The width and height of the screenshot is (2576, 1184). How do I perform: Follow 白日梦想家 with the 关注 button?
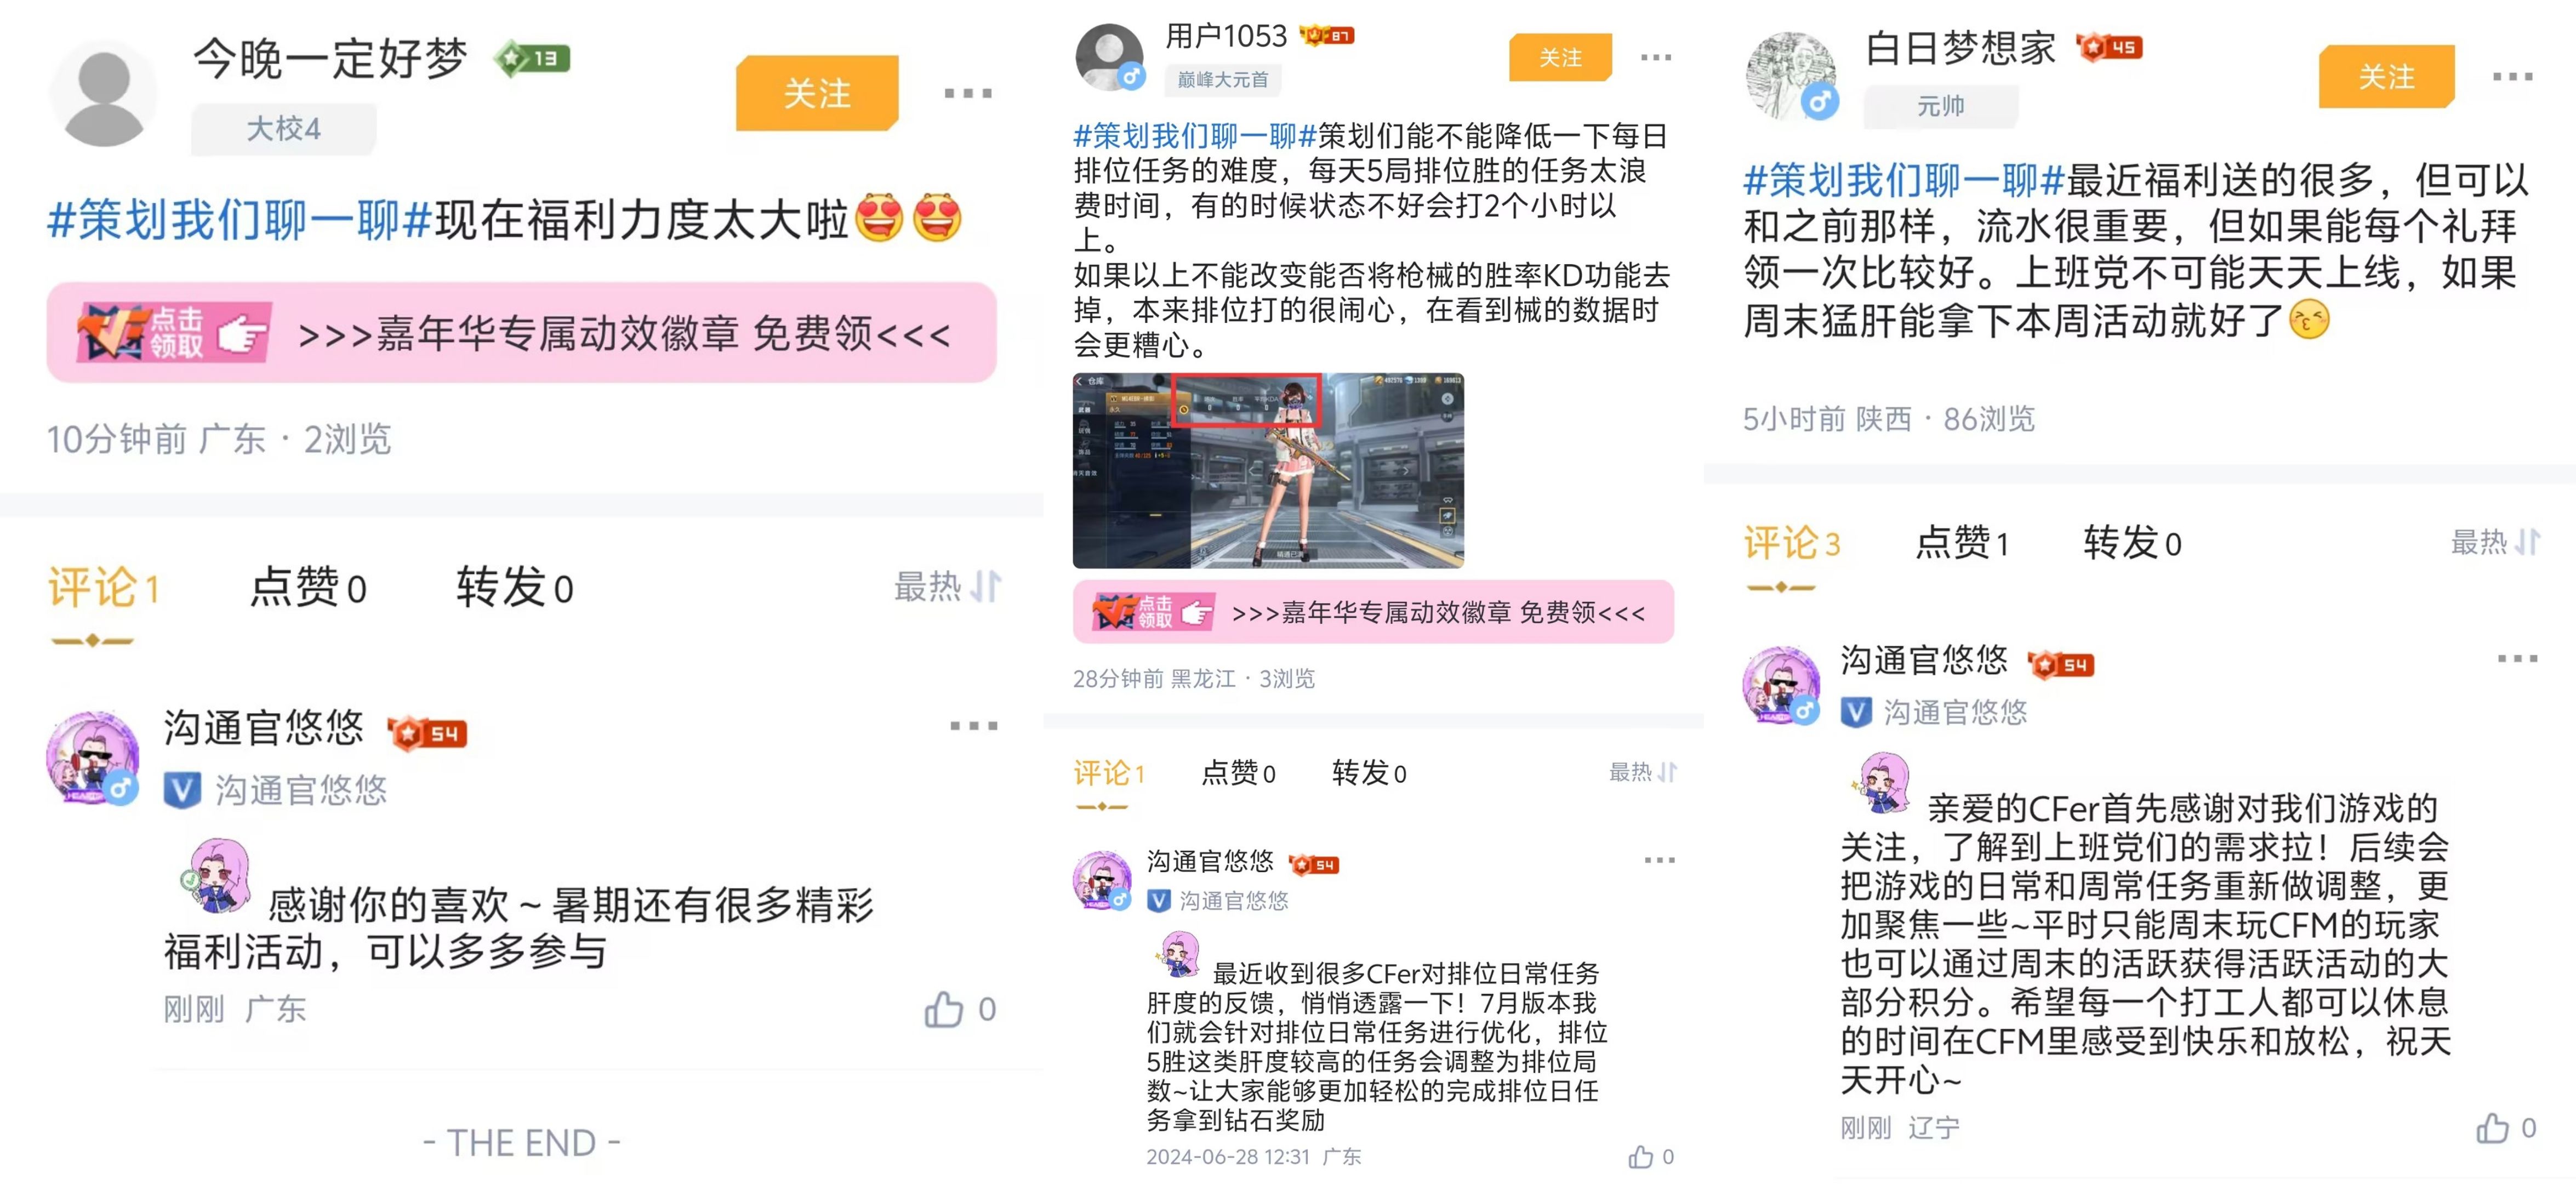[x=2386, y=76]
